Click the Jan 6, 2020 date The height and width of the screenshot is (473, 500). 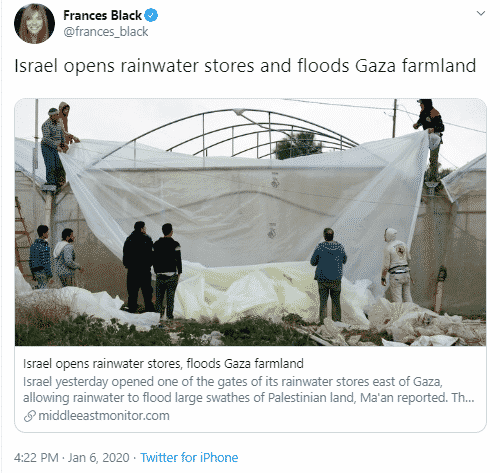tap(99, 457)
